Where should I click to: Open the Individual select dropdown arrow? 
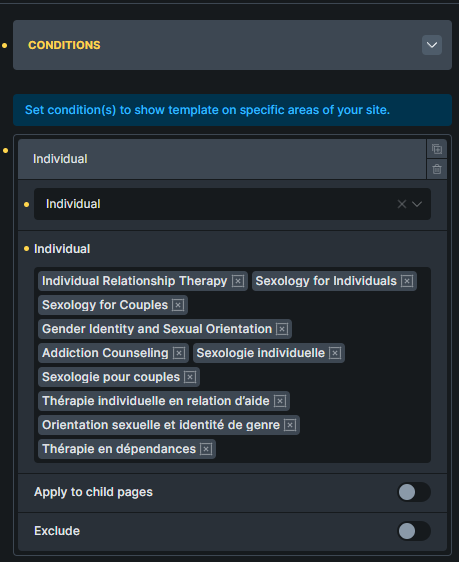(x=417, y=204)
